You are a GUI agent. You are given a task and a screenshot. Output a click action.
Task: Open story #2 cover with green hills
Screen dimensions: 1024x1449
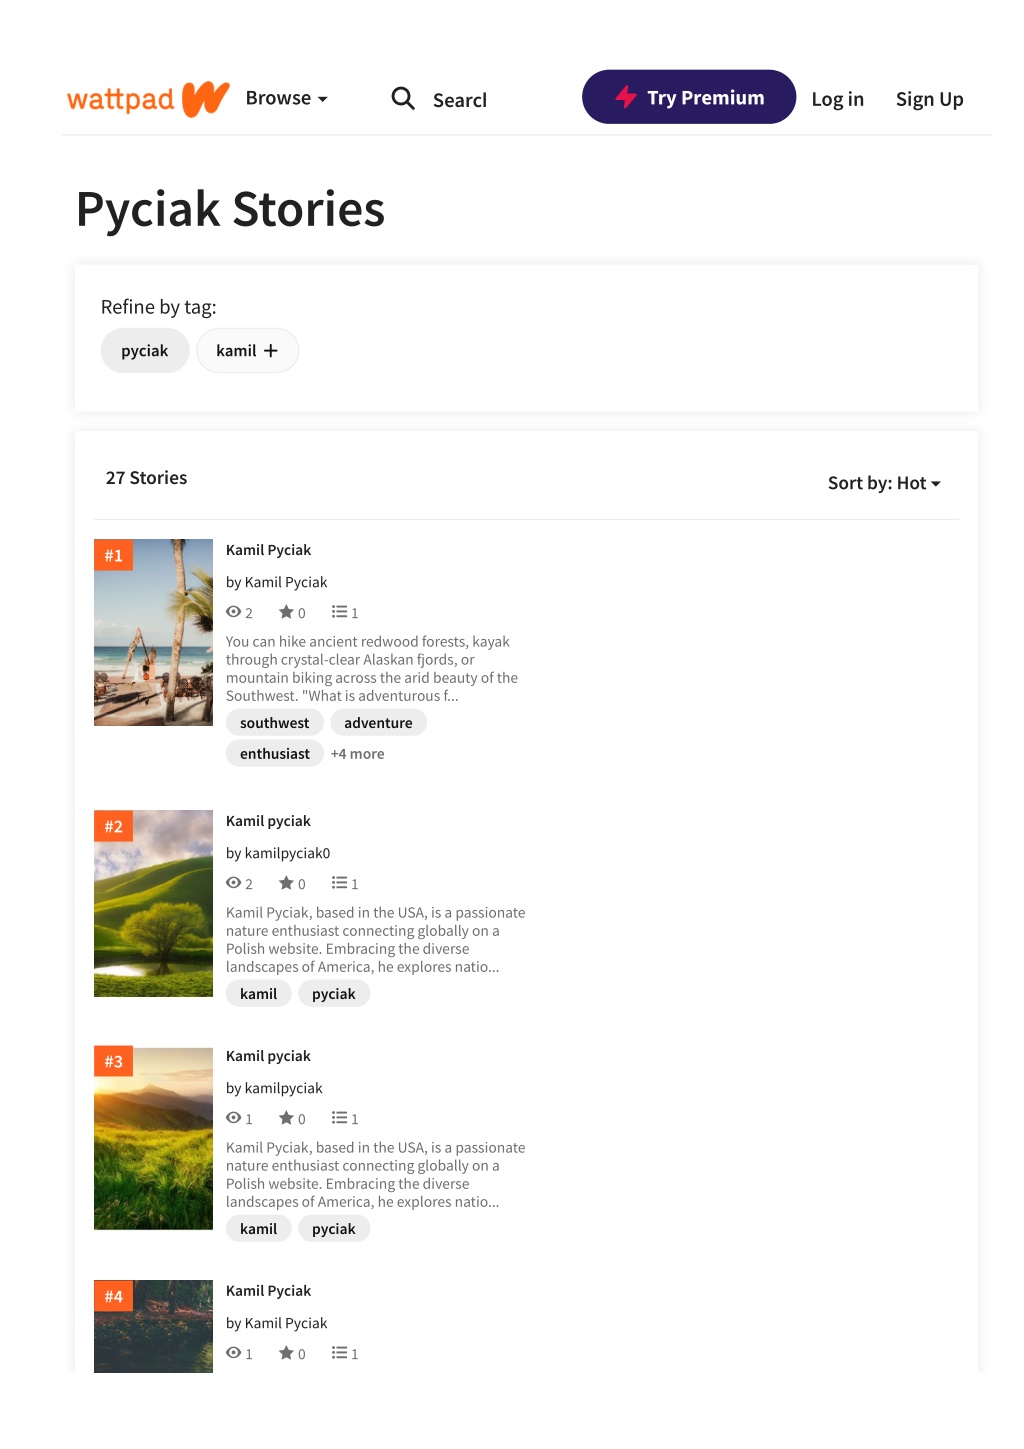[x=153, y=903]
